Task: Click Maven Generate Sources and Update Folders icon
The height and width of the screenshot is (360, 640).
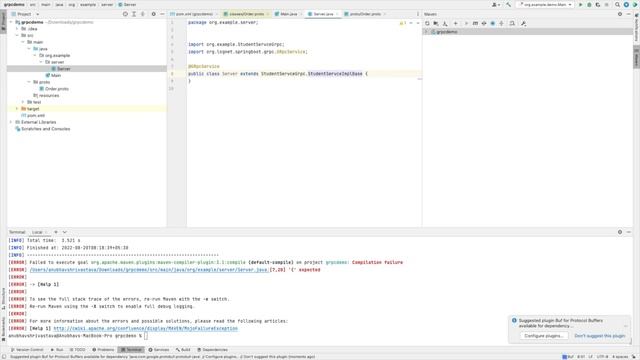Action: 436,24
